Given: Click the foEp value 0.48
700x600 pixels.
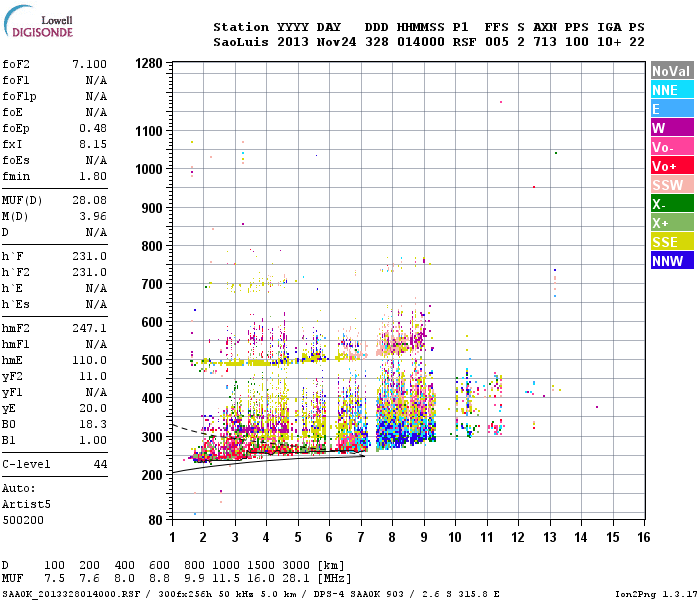Looking at the screenshot, I should (x=93, y=128).
